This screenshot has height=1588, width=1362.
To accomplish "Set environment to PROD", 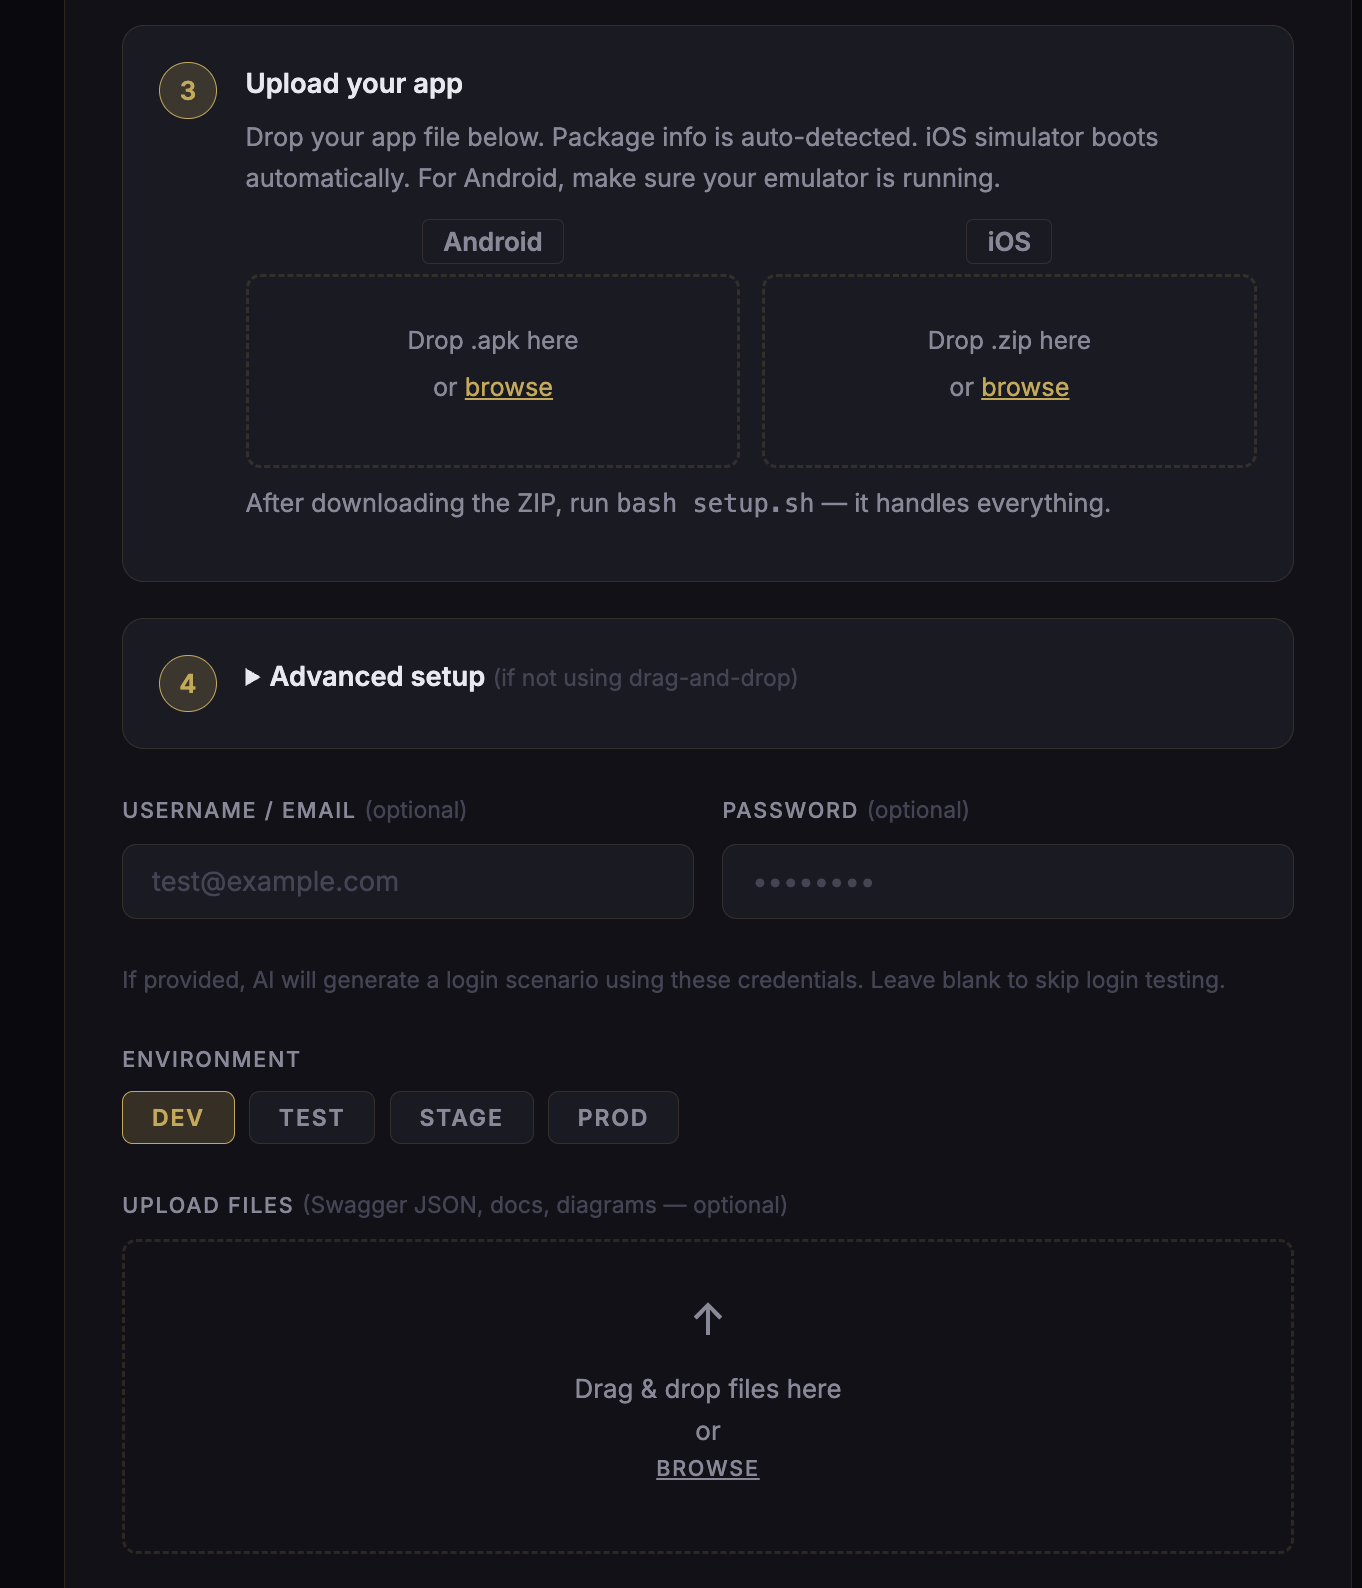I will (x=613, y=1117).
